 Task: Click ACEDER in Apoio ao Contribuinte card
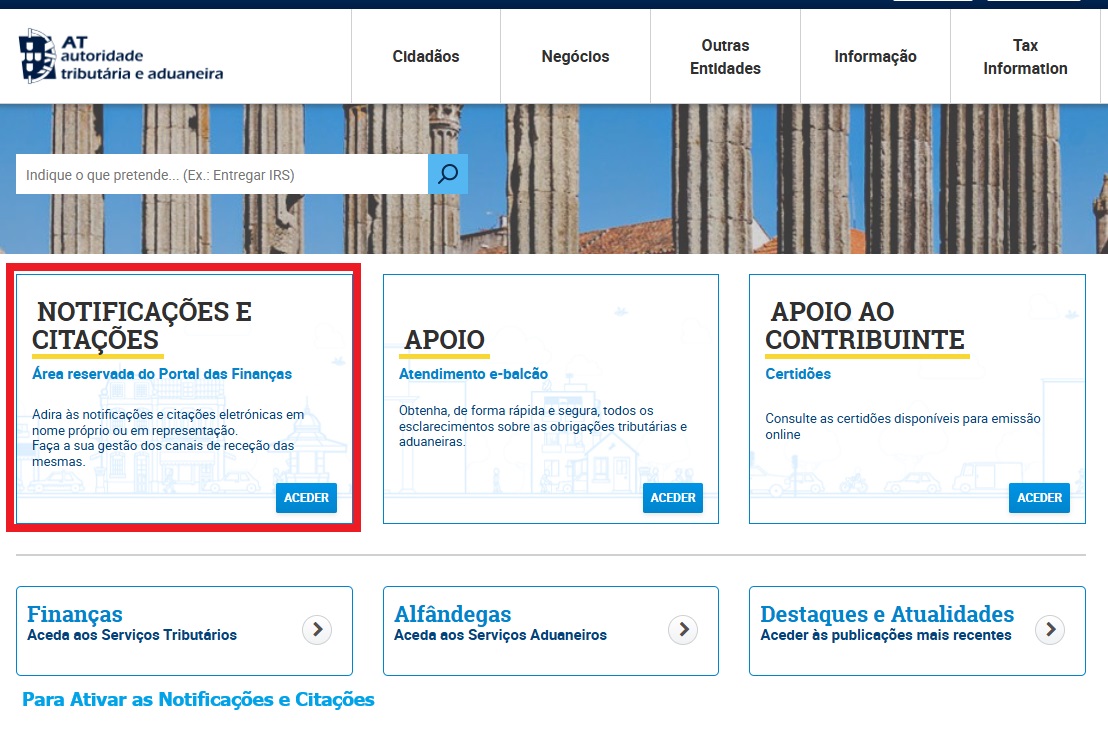pyautogui.click(x=1039, y=497)
